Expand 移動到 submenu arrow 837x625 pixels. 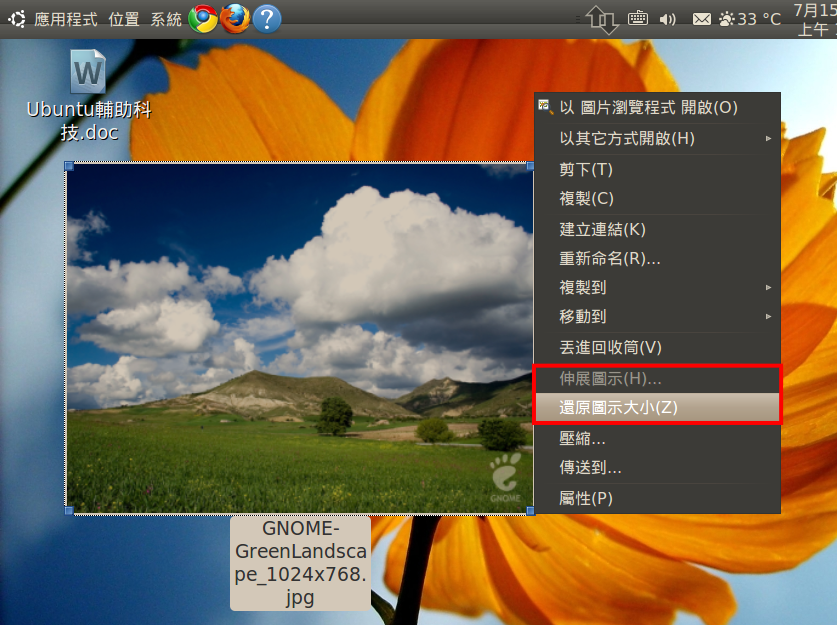768,317
